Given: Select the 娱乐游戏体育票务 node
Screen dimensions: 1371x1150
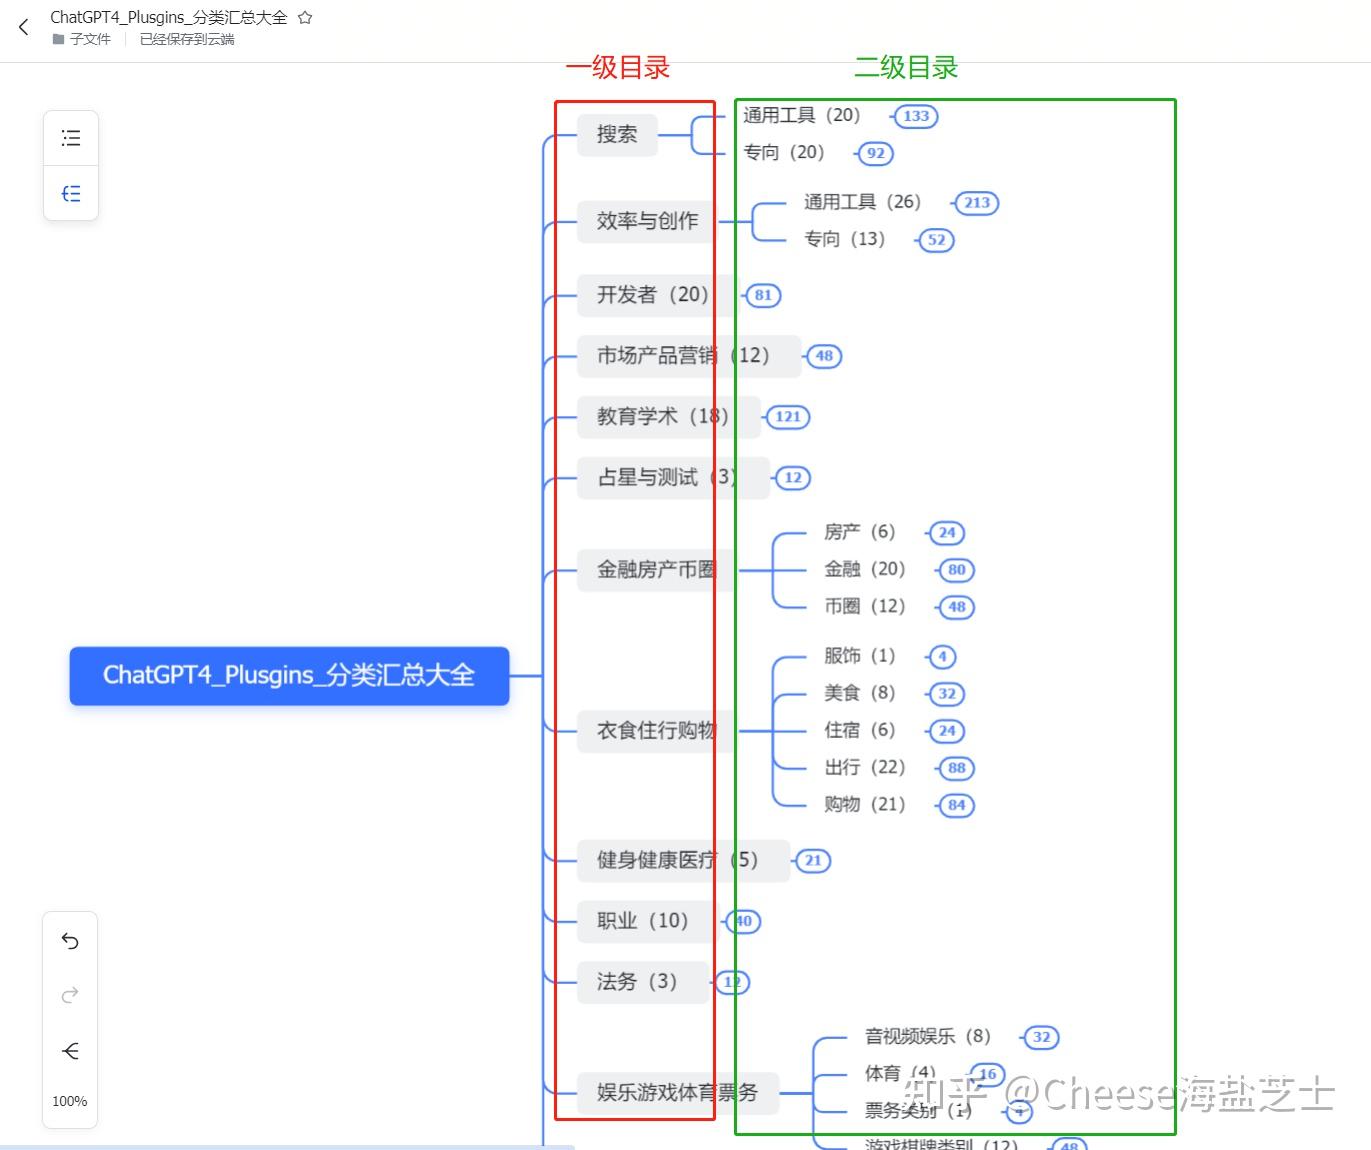Looking at the screenshot, I should click(677, 1093).
